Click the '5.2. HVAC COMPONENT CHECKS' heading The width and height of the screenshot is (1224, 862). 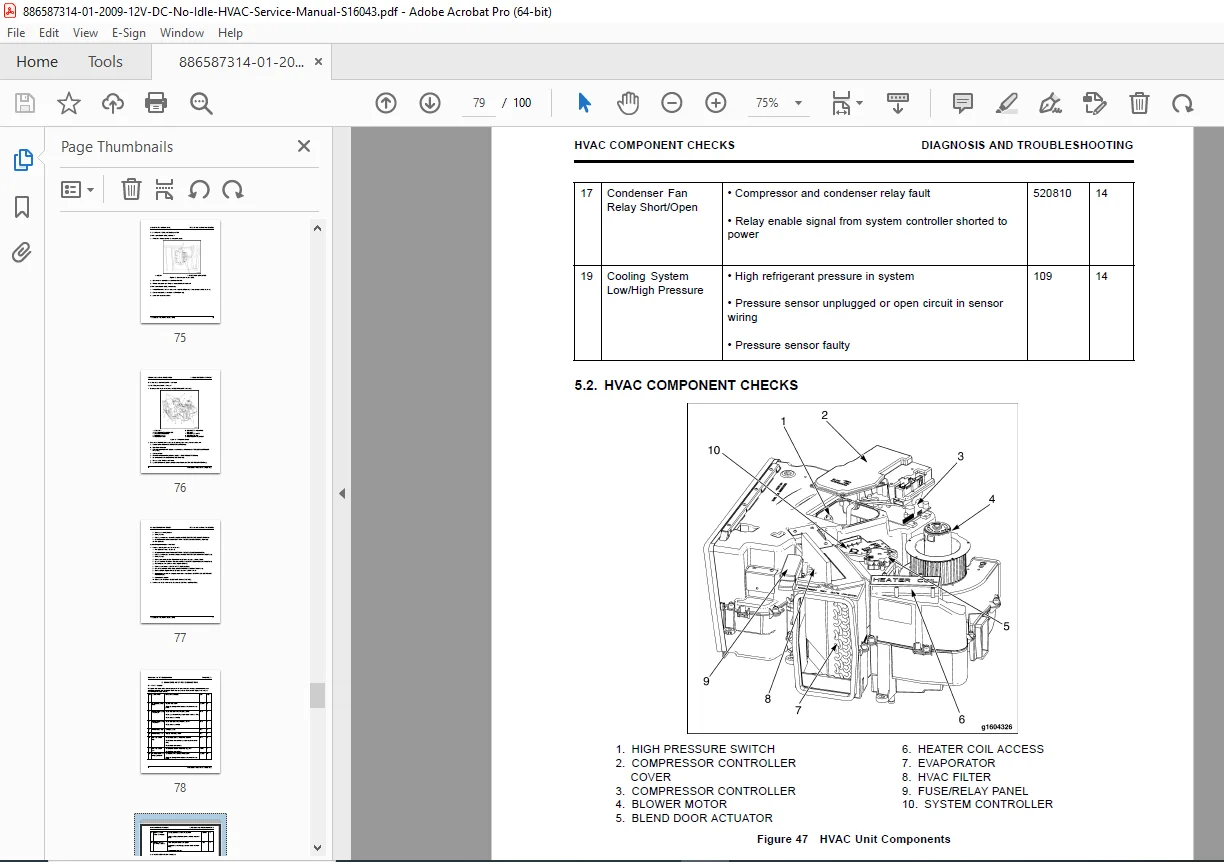686,385
